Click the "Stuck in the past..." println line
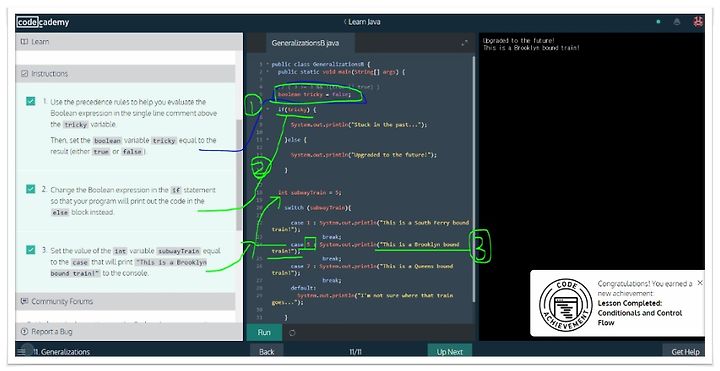The height and width of the screenshot is (371, 720). point(359,124)
